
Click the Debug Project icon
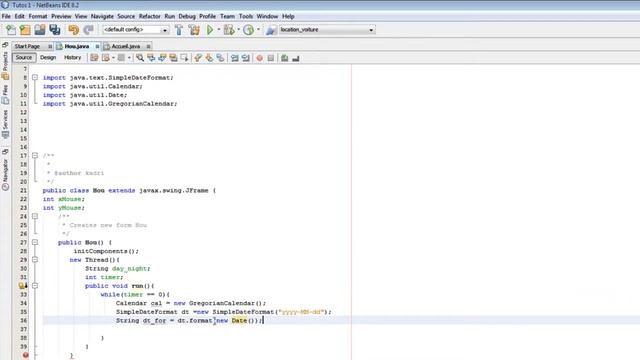pos(229,30)
